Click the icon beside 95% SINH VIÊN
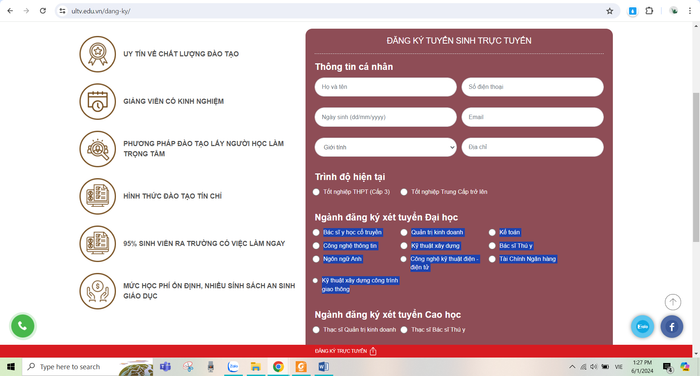This screenshot has width=700, height=376. [x=98, y=243]
